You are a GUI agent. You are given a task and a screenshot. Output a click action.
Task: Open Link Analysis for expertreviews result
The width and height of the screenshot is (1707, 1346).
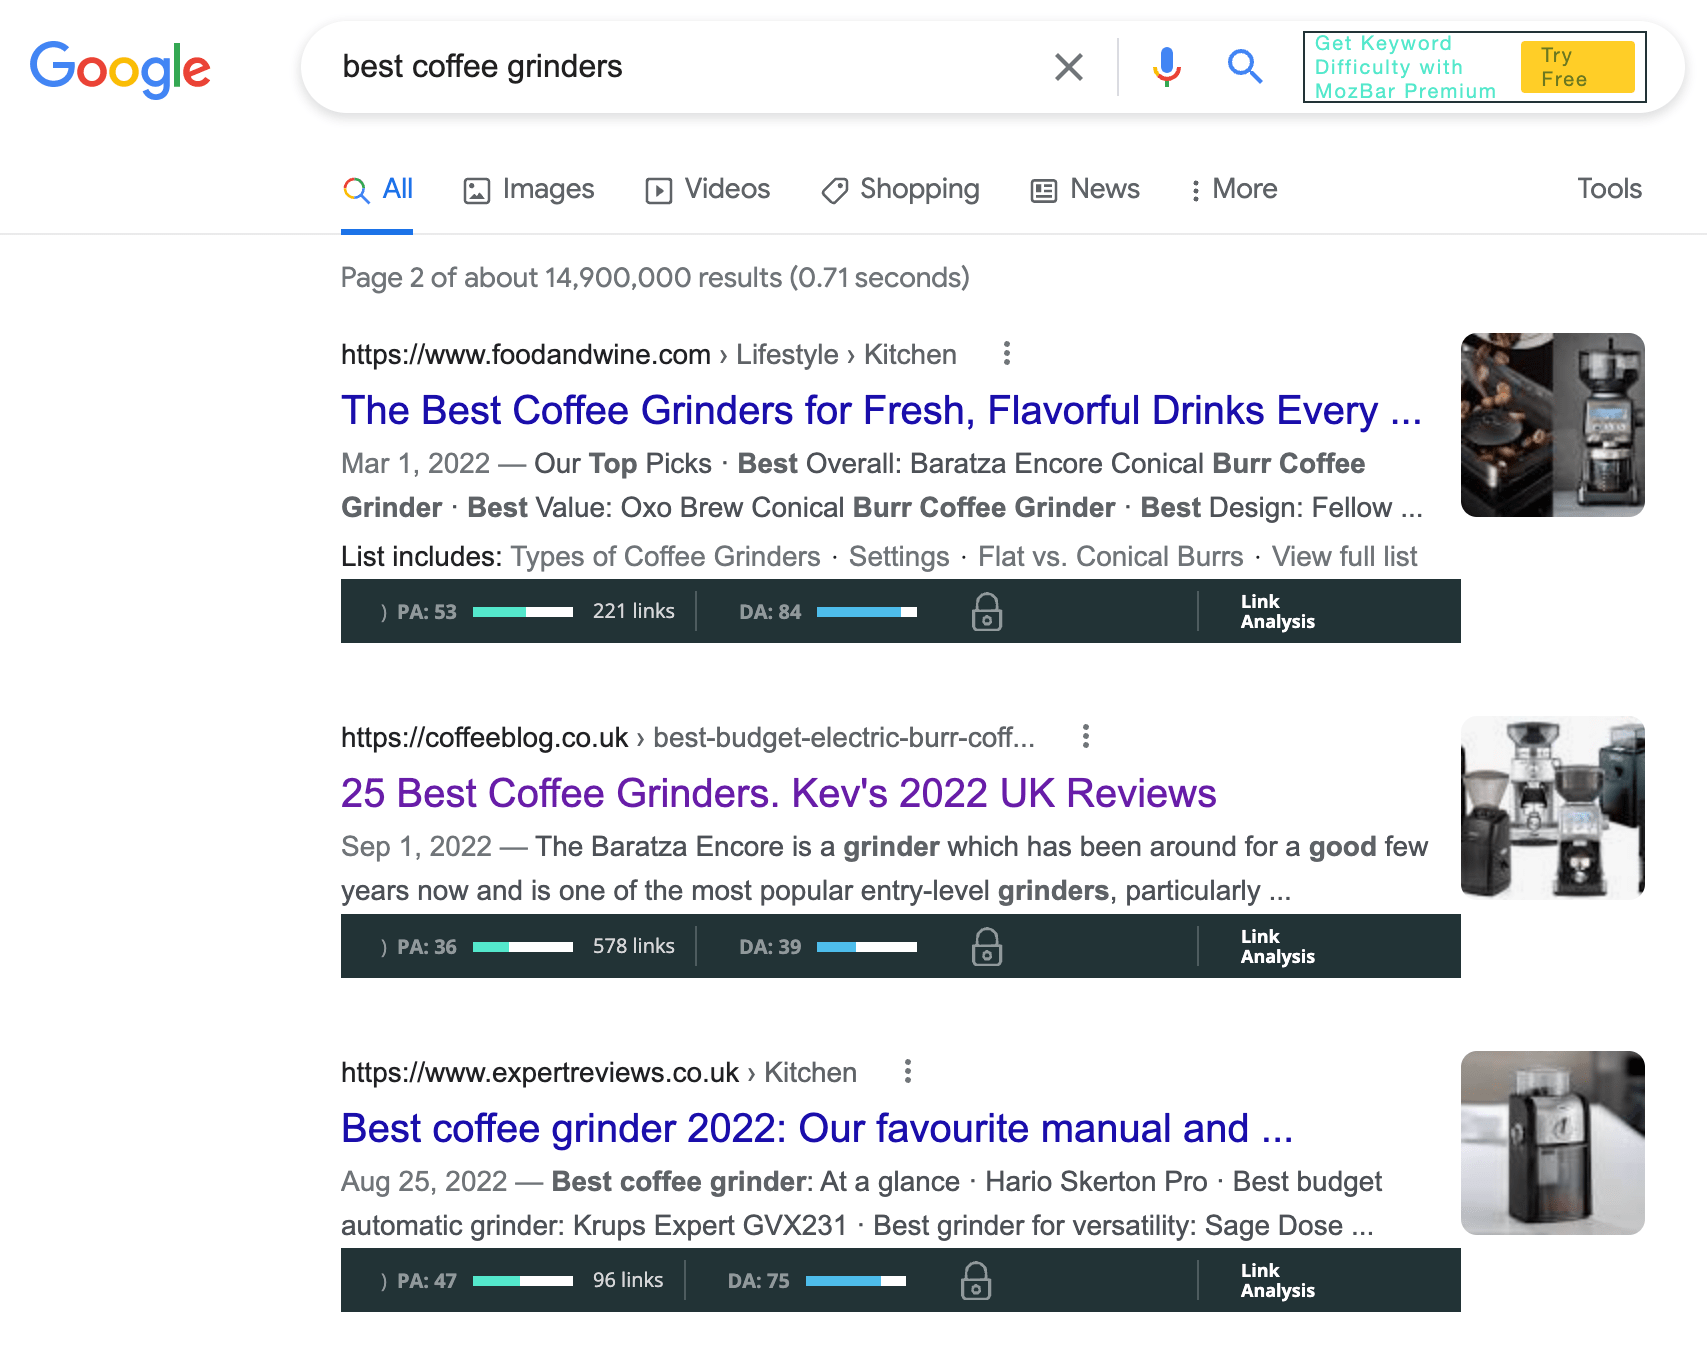pos(1277,1280)
